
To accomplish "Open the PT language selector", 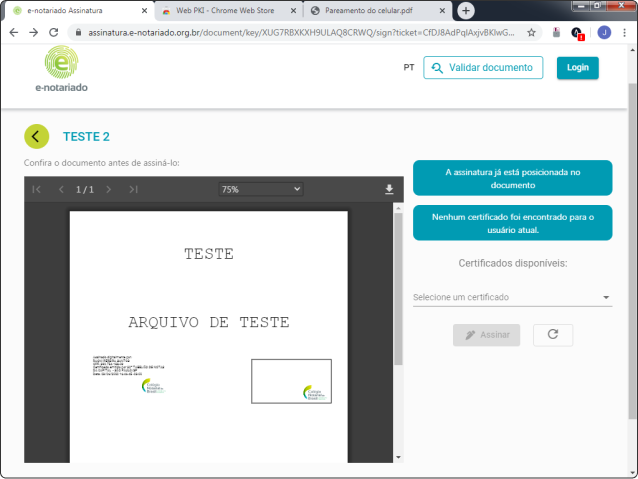I will click(x=409, y=68).
